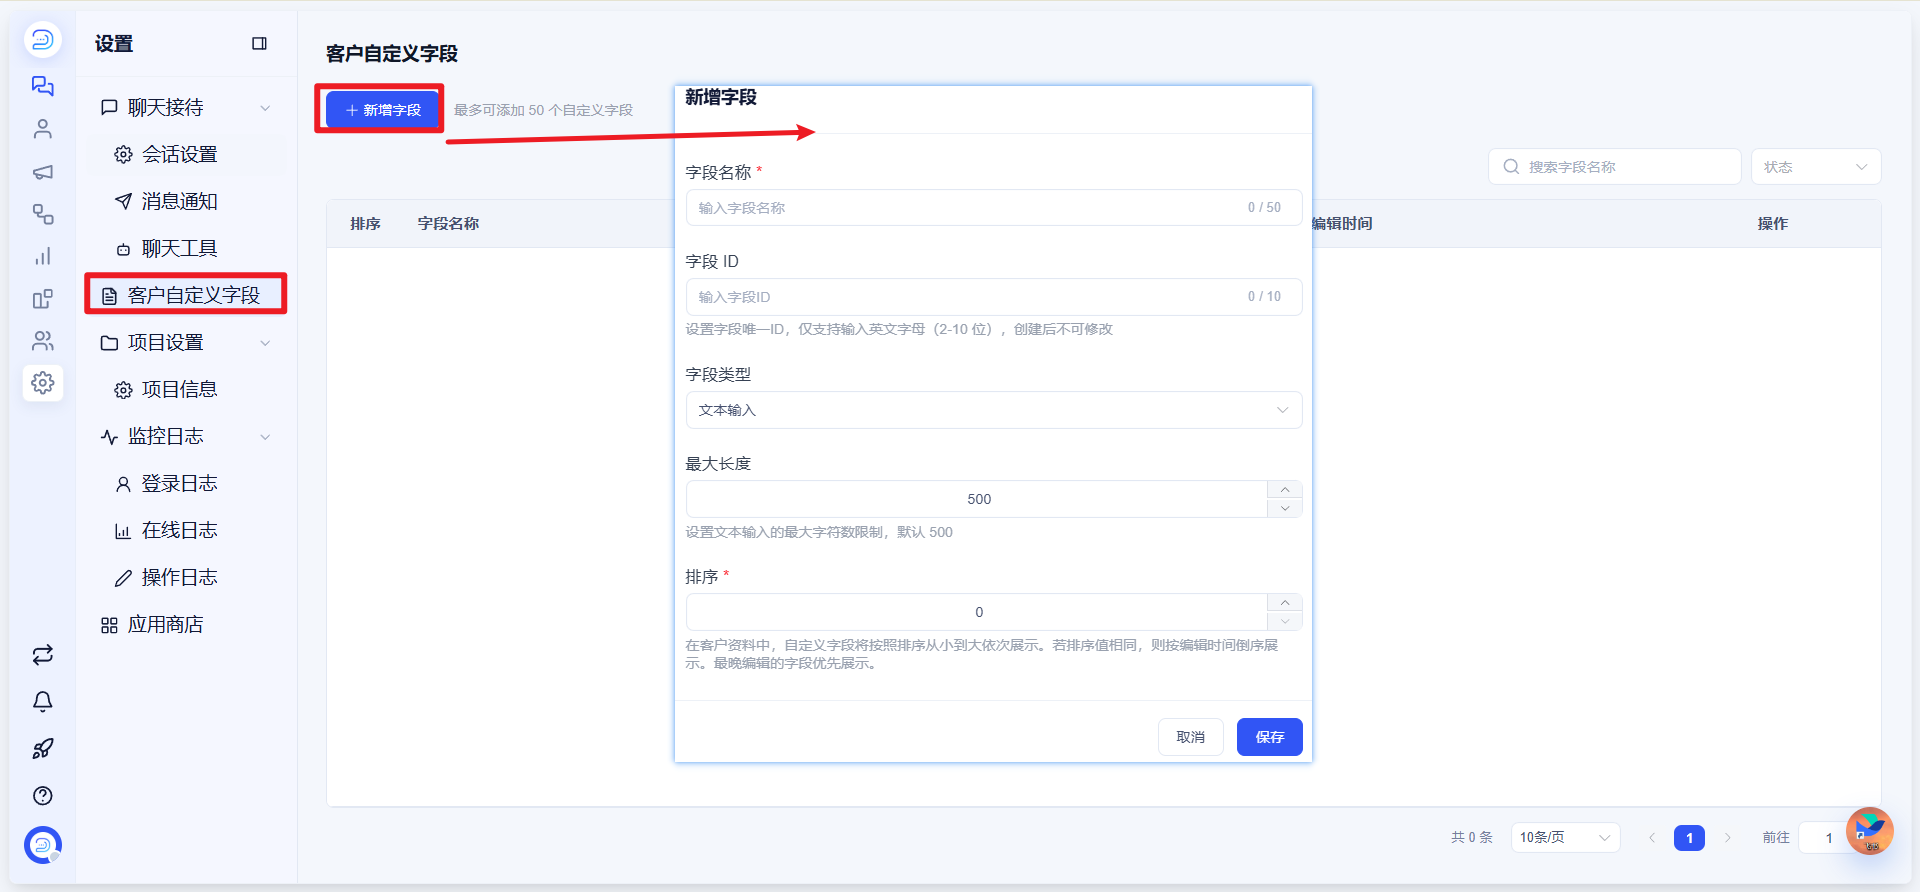The height and width of the screenshot is (892, 1920).
Task: Open the team members icon in left rail
Action: 42,341
